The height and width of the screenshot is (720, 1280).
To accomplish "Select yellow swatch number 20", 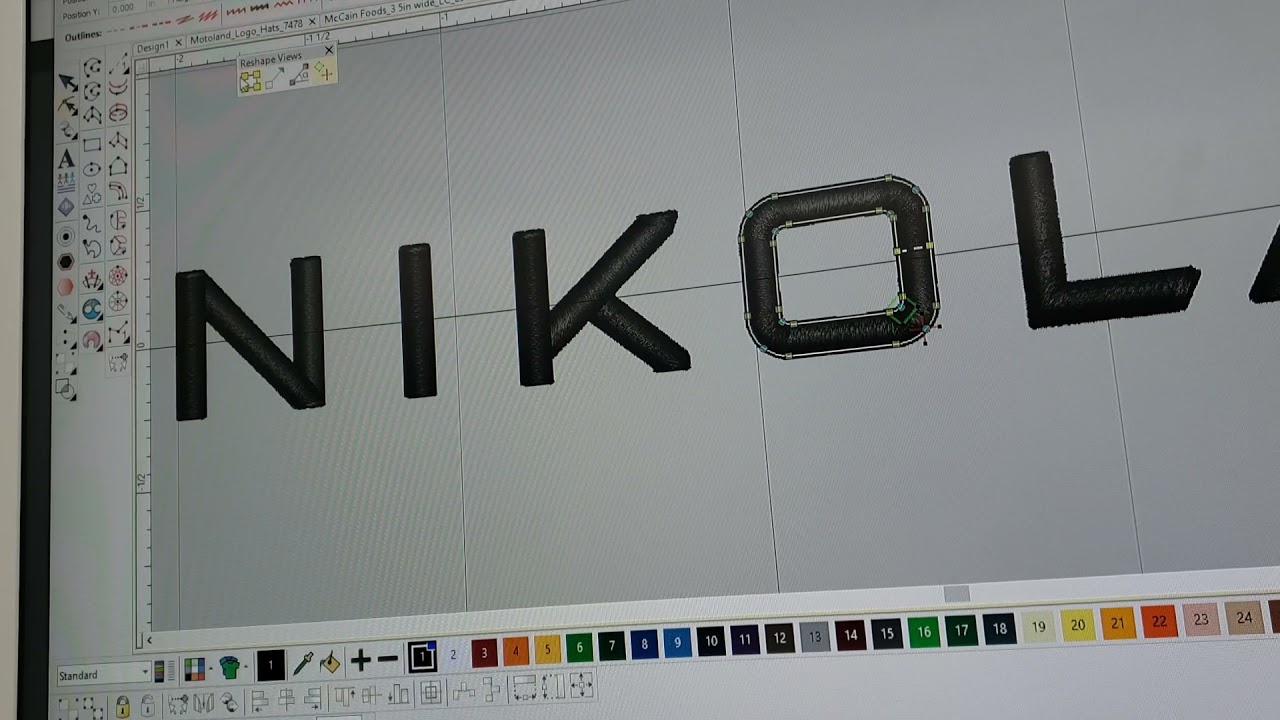I will [x=1078, y=625].
